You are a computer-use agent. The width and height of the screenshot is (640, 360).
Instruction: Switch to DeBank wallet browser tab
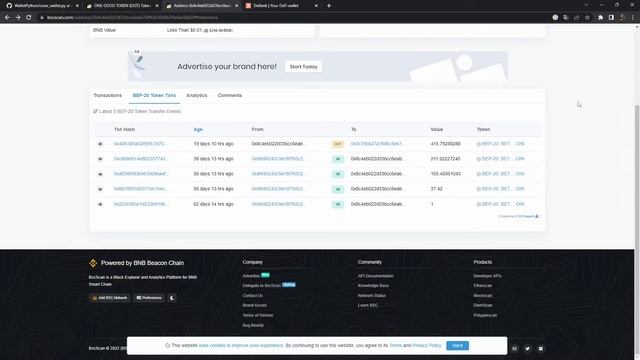point(282,6)
